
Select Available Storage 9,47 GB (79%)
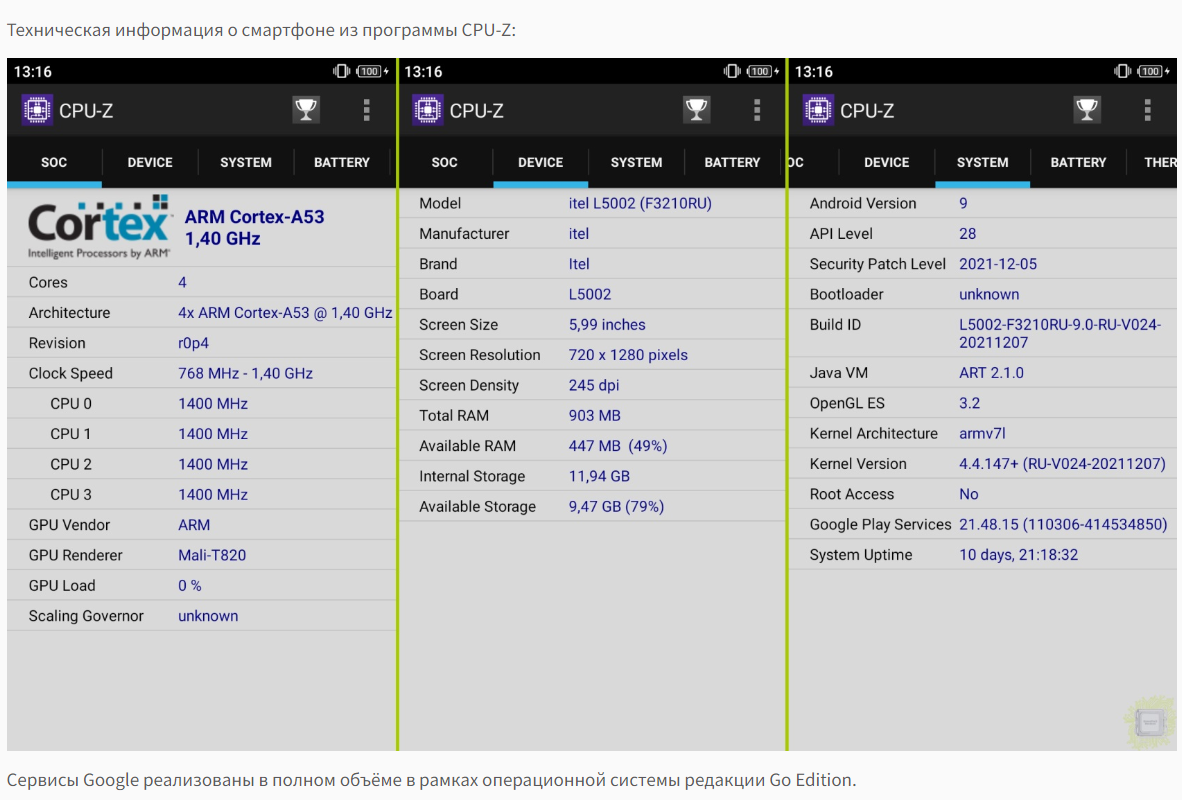point(616,507)
